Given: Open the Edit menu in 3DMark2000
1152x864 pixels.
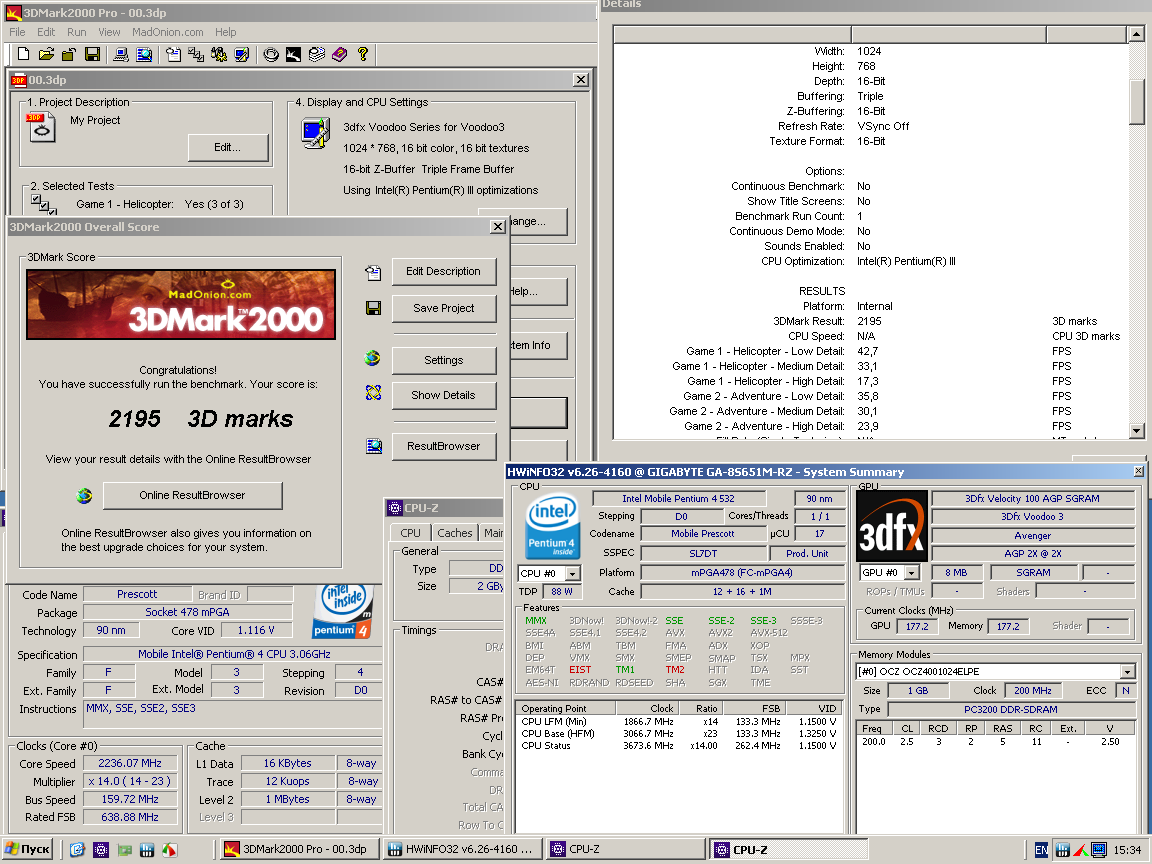Looking at the screenshot, I should (46, 32).
